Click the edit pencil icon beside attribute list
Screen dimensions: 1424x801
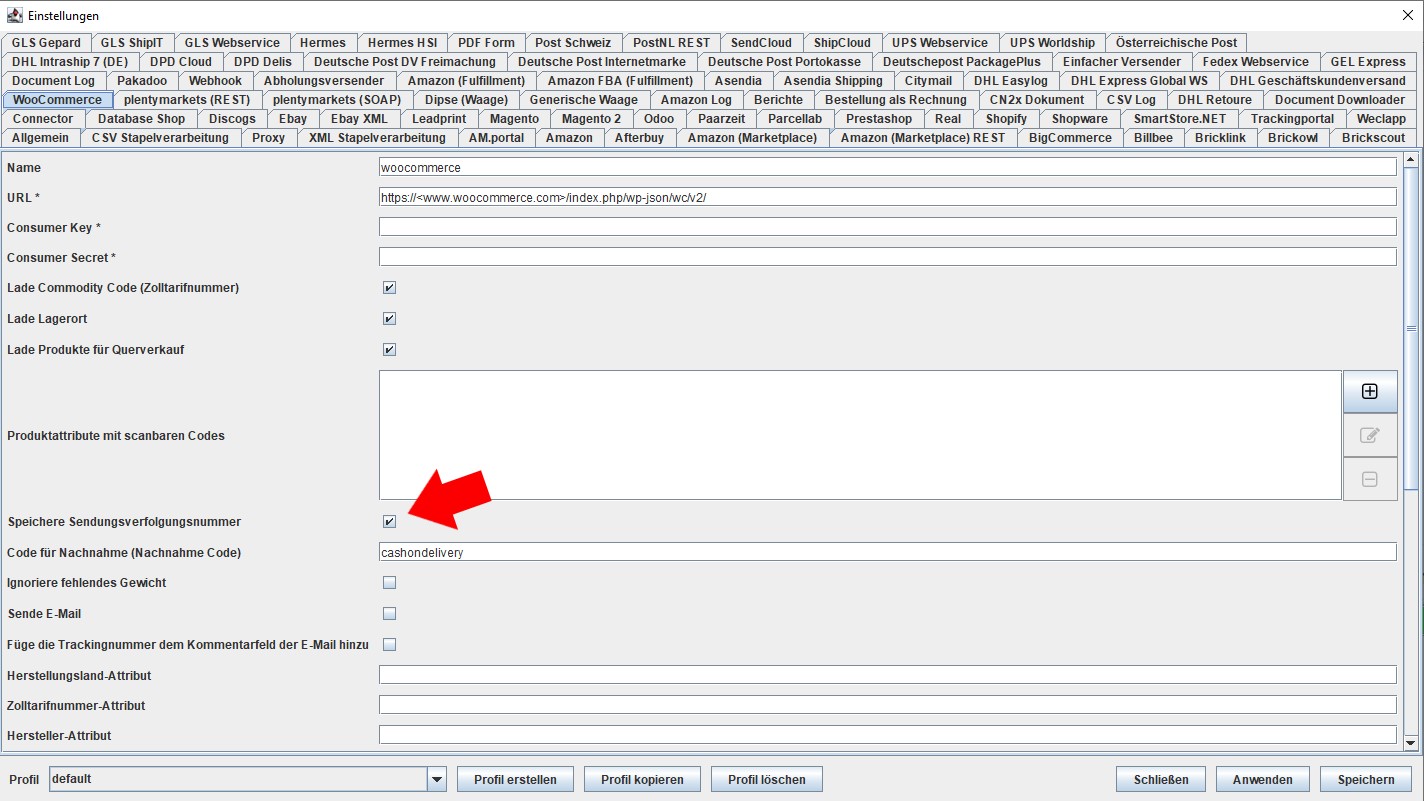[x=1370, y=435]
